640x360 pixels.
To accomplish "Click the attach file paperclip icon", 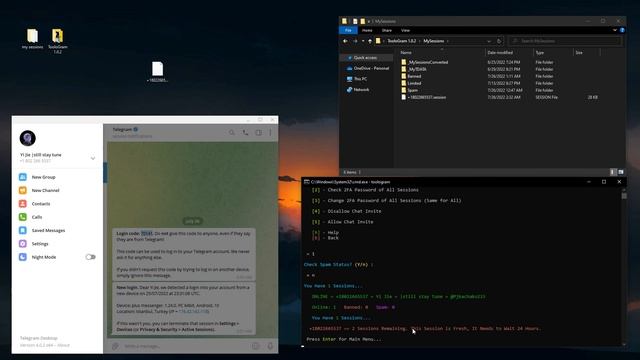I will (116, 346).
